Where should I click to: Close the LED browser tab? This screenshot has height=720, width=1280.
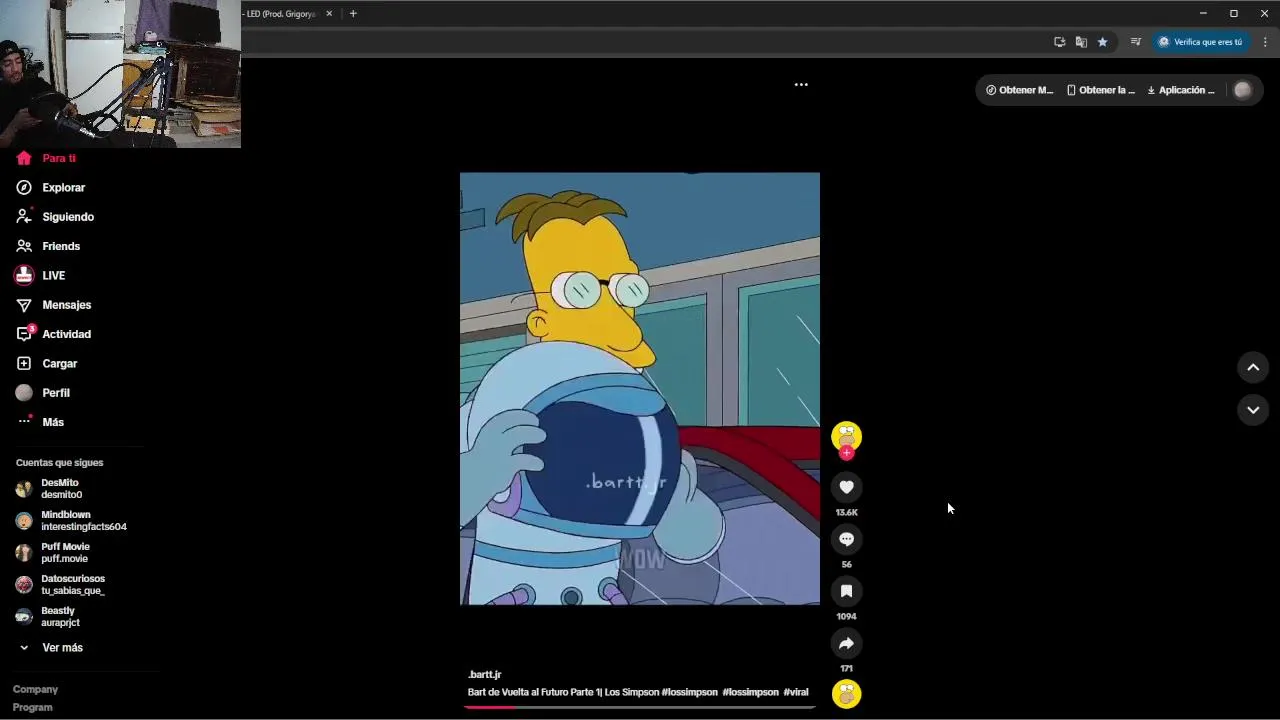(x=329, y=14)
